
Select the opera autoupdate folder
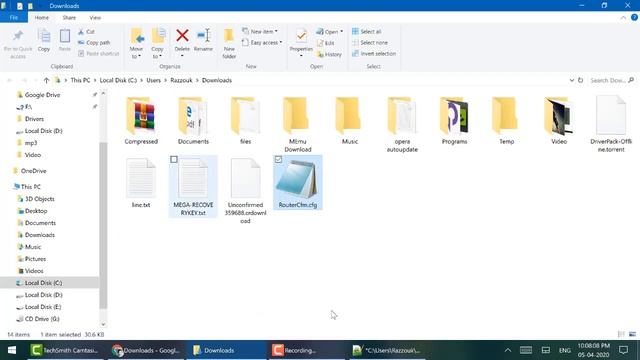click(402, 125)
